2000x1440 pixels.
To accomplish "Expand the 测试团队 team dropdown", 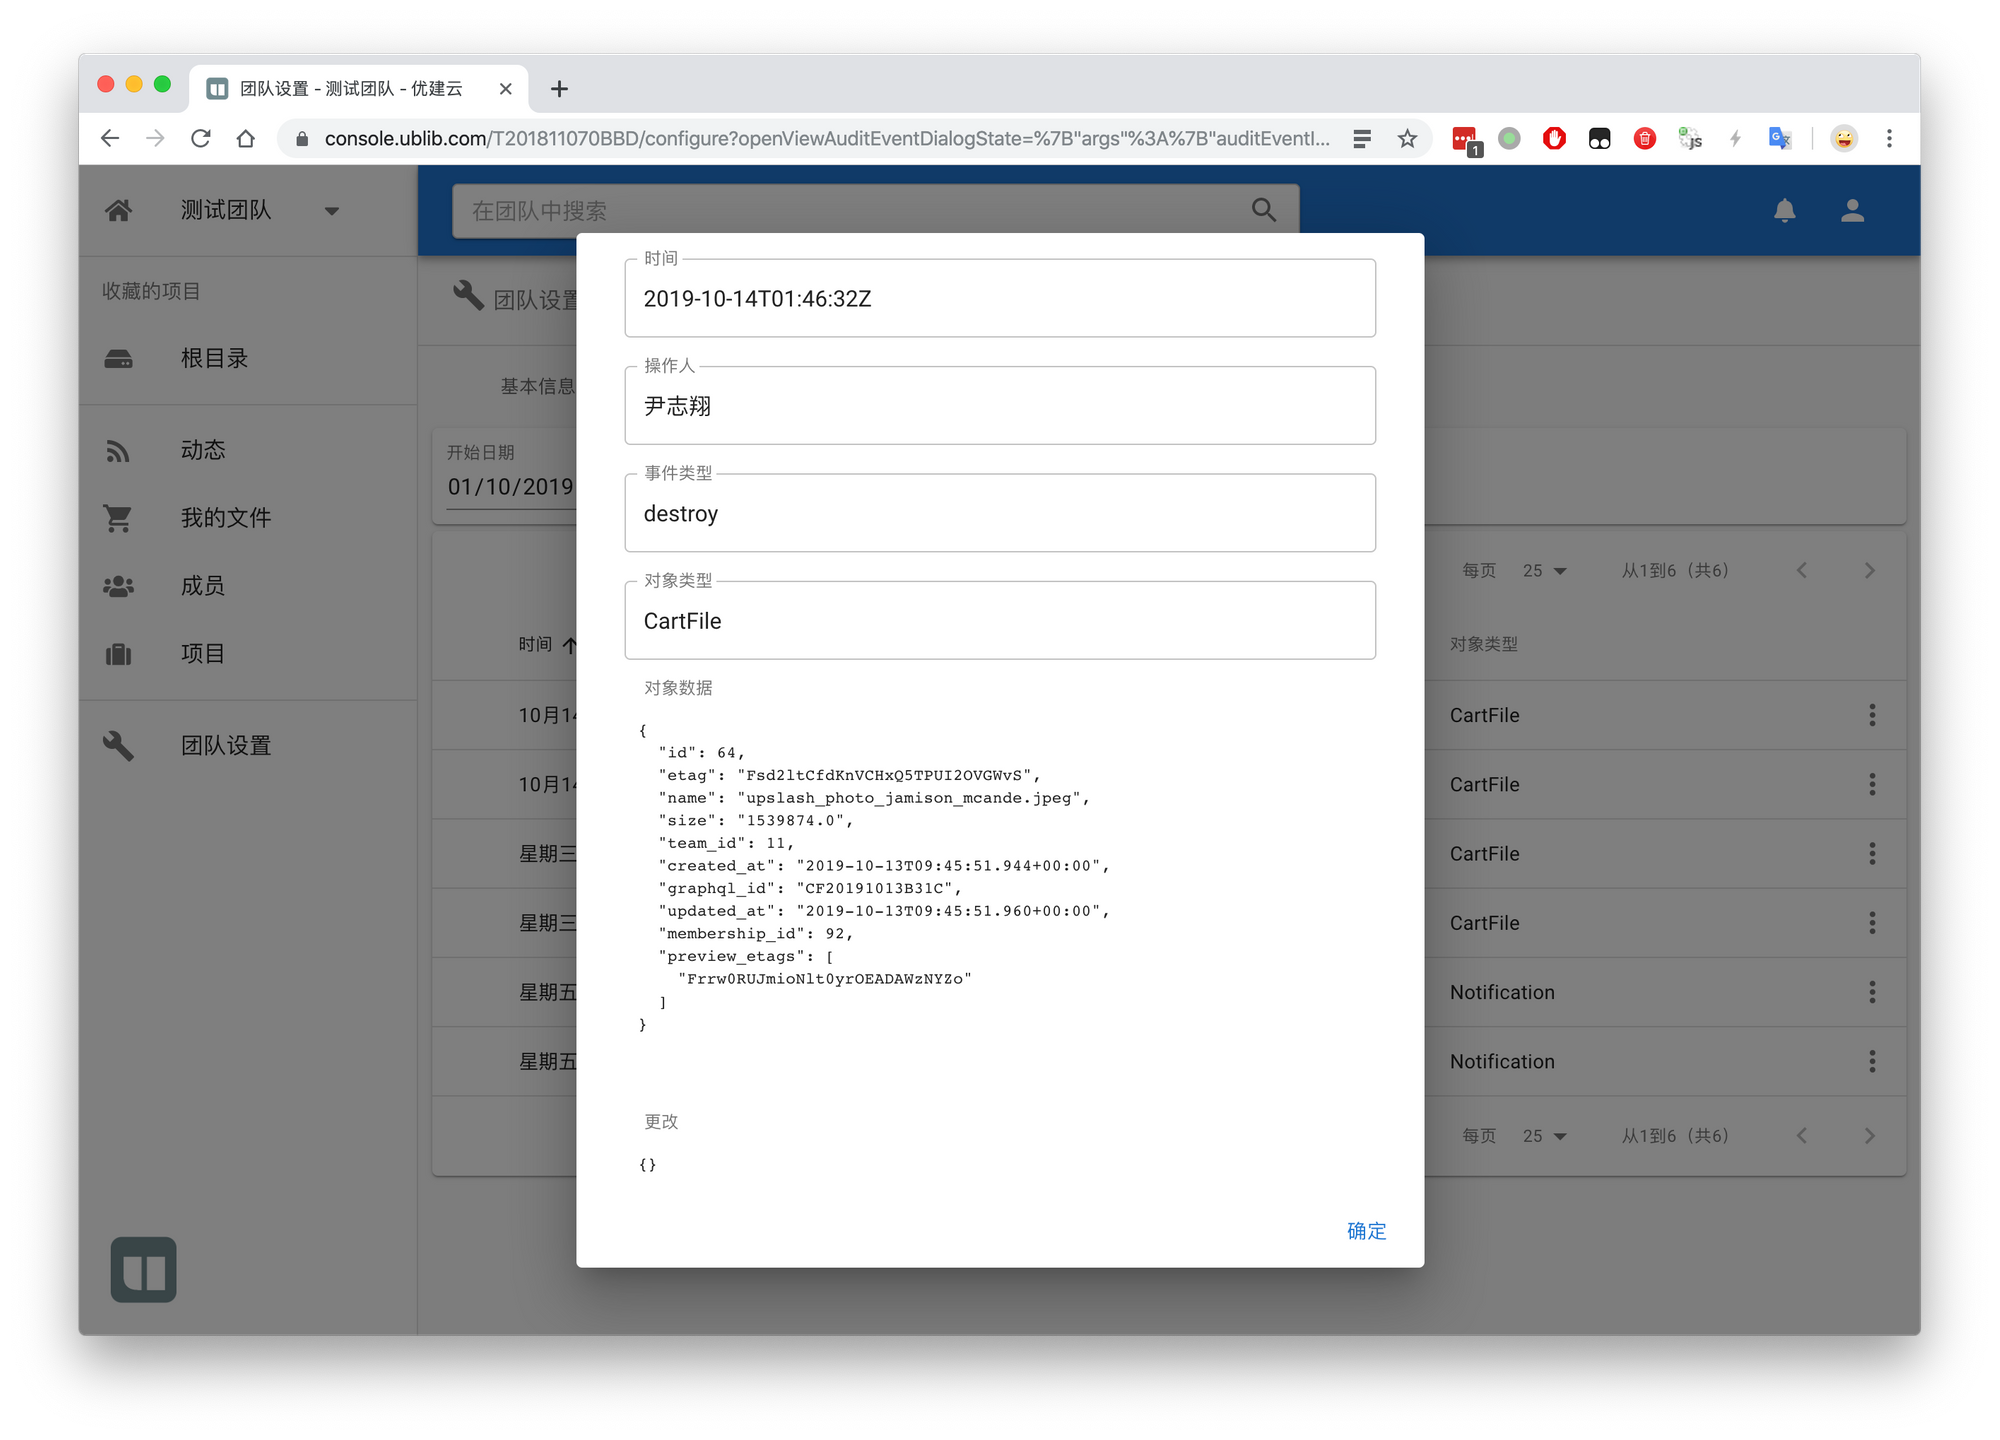I will click(x=331, y=211).
